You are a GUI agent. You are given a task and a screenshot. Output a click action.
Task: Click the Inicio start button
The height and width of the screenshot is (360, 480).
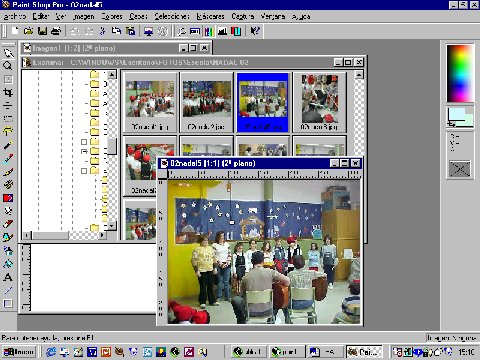[x=19, y=352]
